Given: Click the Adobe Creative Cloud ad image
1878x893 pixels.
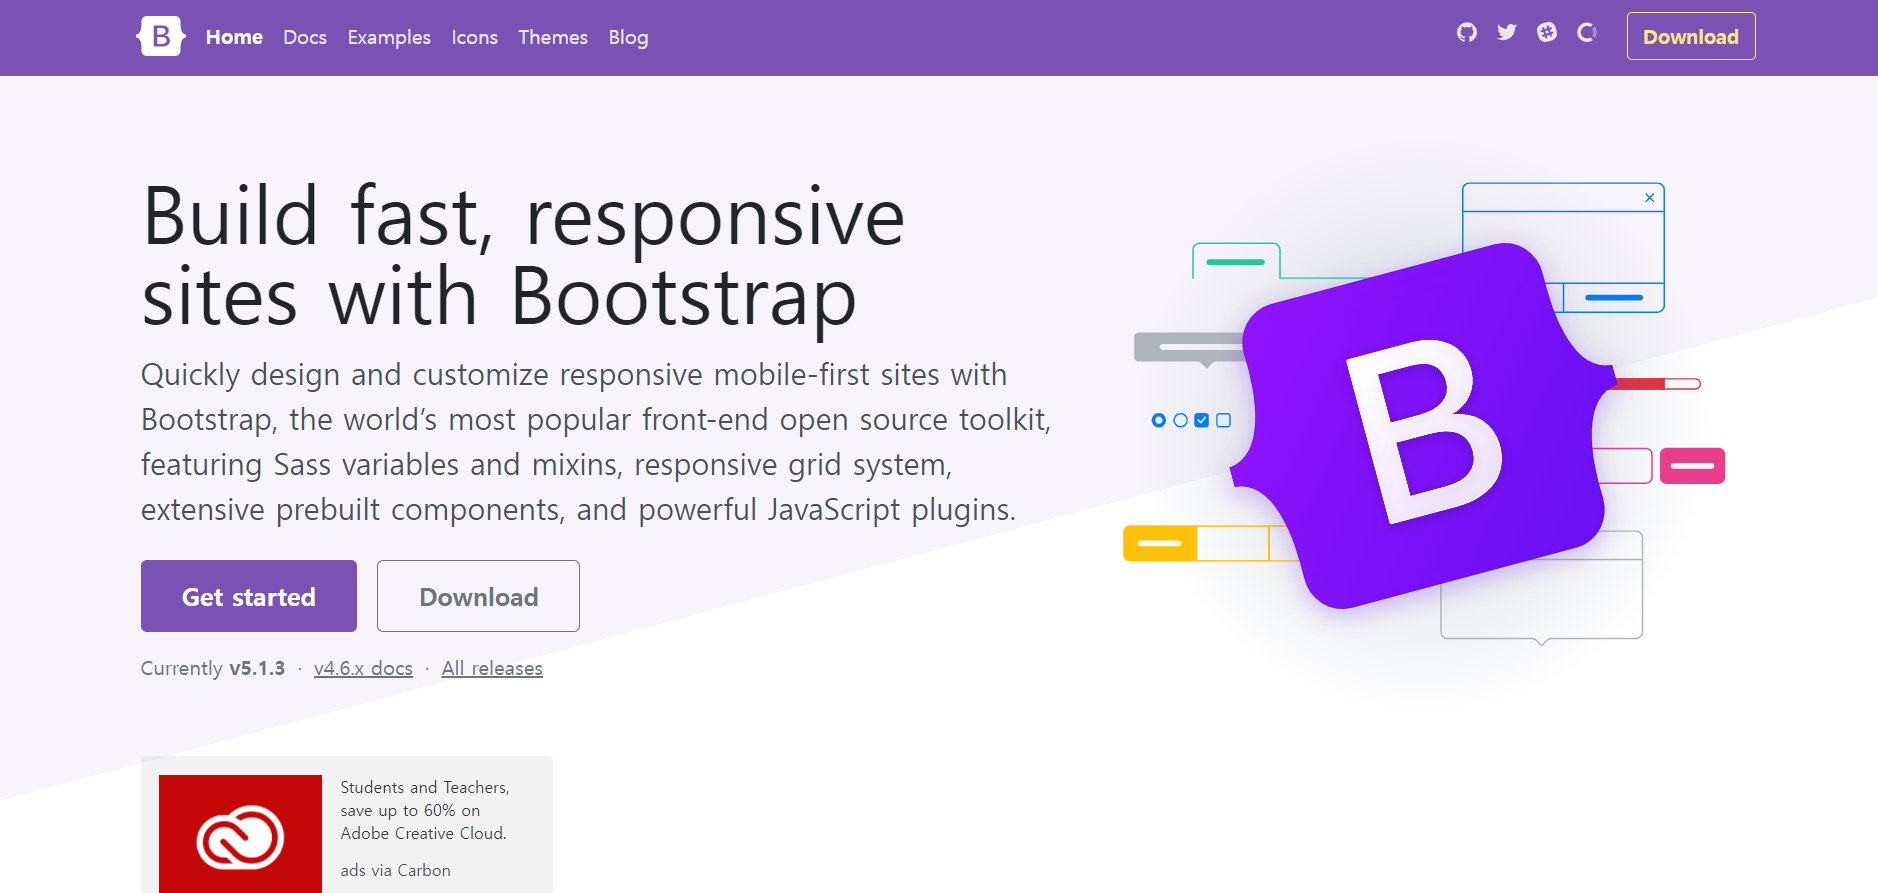Looking at the screenshot, I should (240, 834).
